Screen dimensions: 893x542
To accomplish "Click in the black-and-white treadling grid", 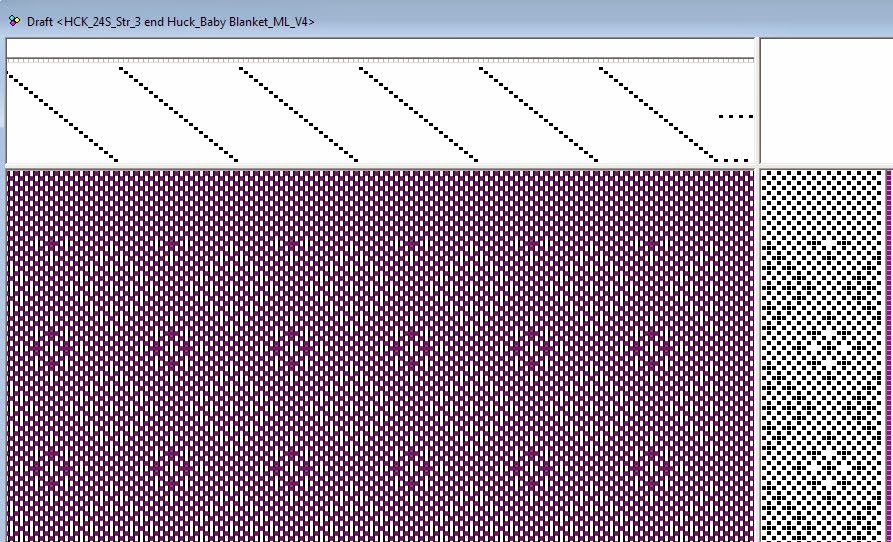I will point(823,356).
